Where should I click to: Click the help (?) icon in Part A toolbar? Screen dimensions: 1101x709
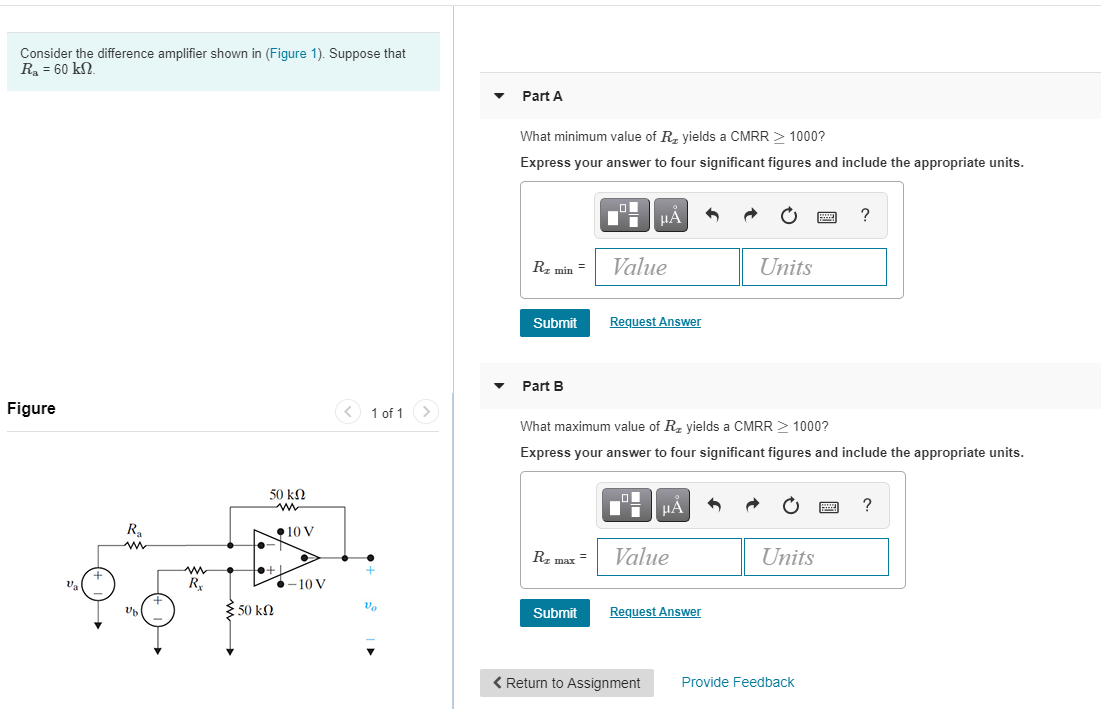pos(864,214)
